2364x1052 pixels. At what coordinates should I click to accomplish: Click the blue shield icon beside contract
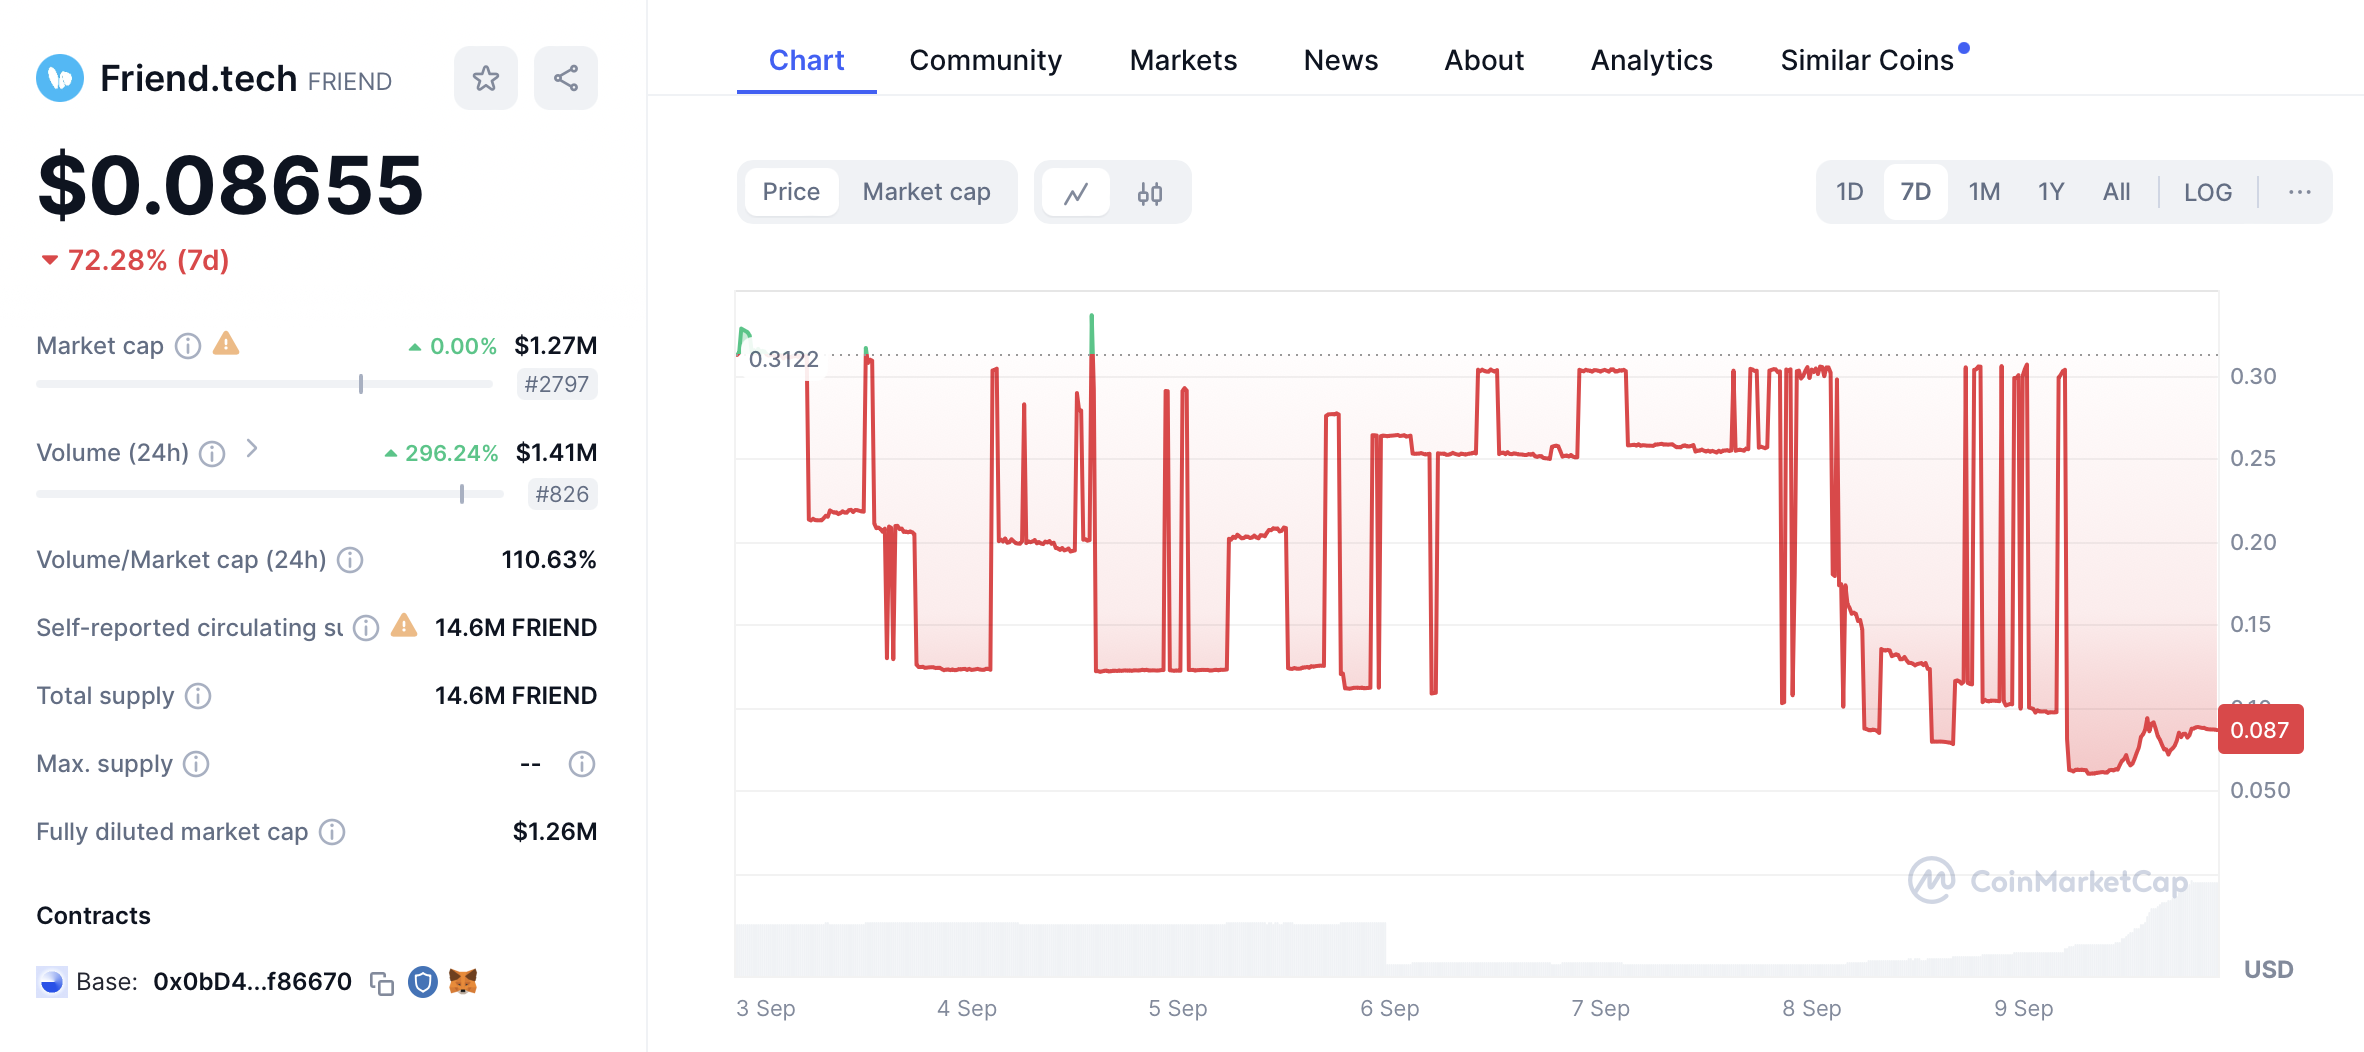pyautogui.click(x=423, y=982)
